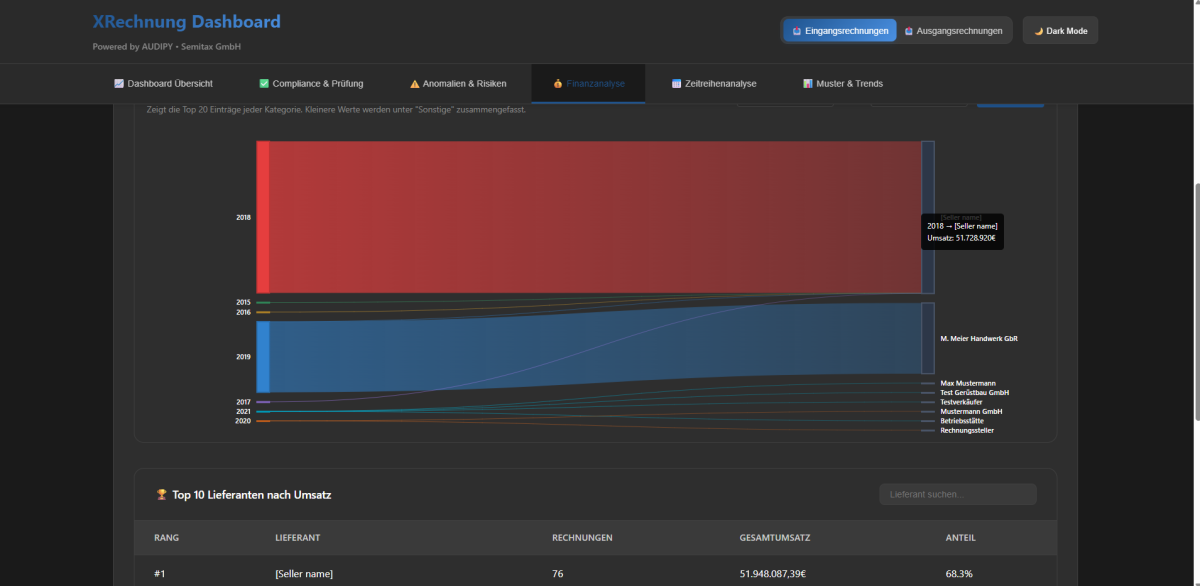Sort table by Gesamtumsatz column header
This screenshot has height=586, width=1200.
(x=775, y=538)
